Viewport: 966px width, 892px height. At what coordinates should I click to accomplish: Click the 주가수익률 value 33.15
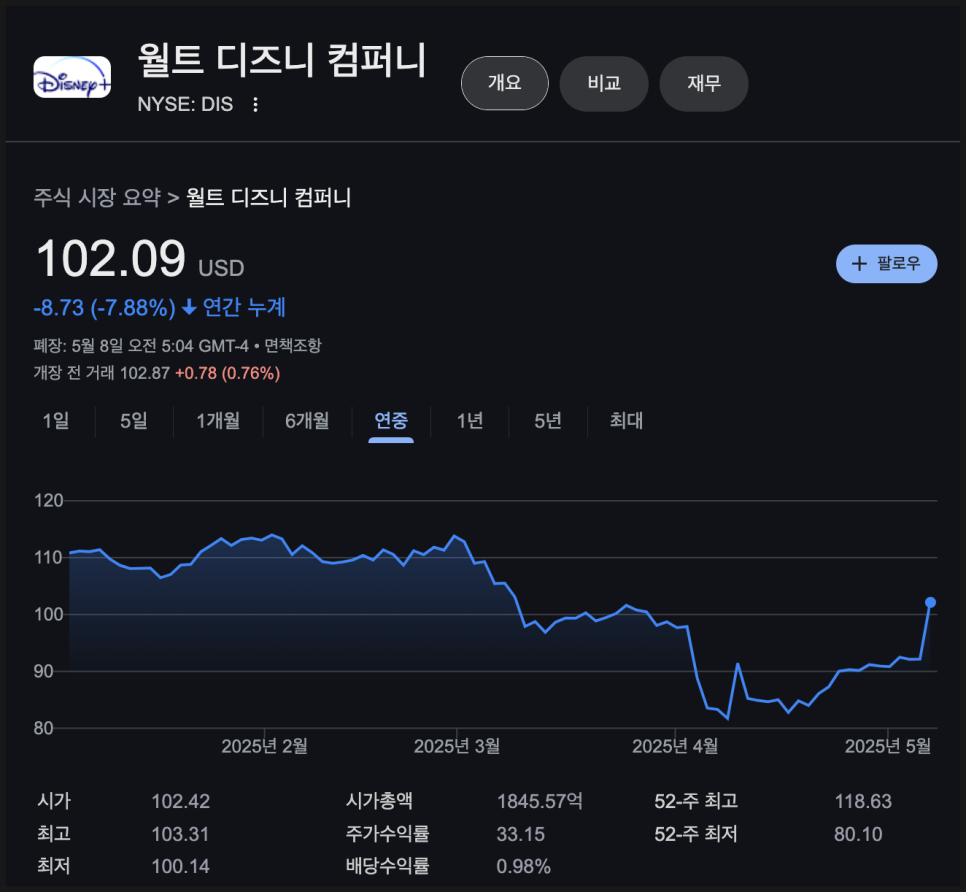pos(521,834)
